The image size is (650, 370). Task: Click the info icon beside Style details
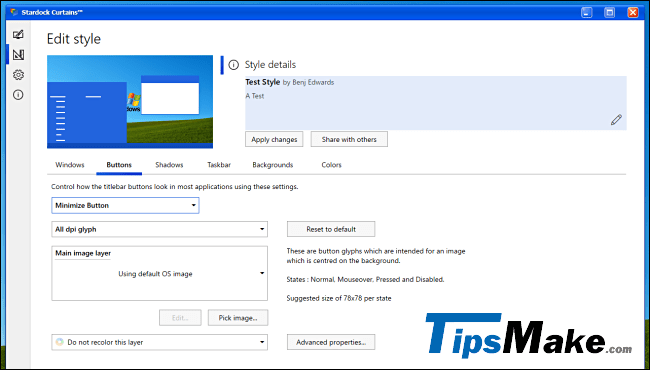click(234, 65)
